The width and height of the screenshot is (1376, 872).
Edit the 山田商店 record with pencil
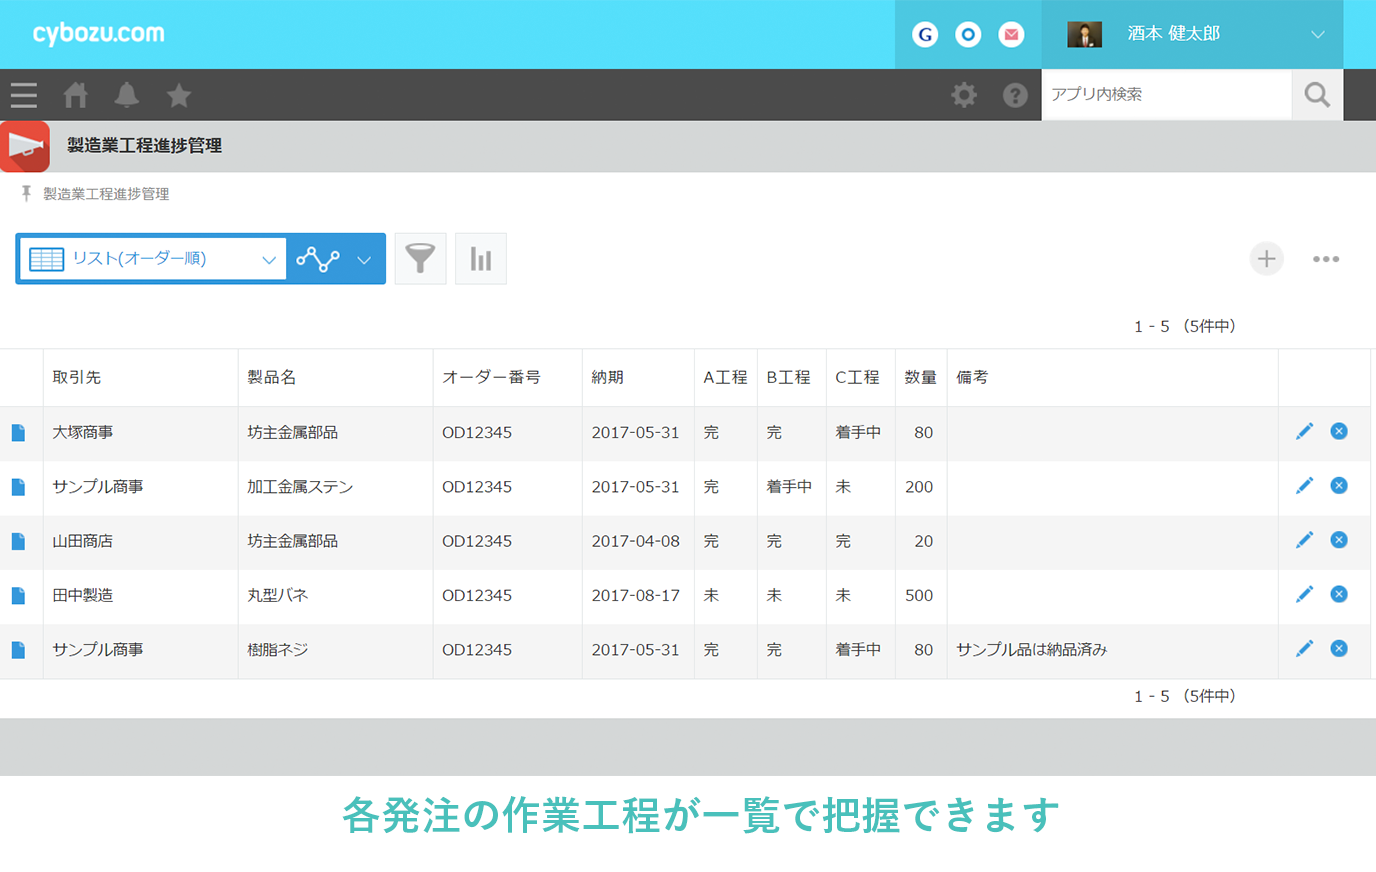(1304, 540)
